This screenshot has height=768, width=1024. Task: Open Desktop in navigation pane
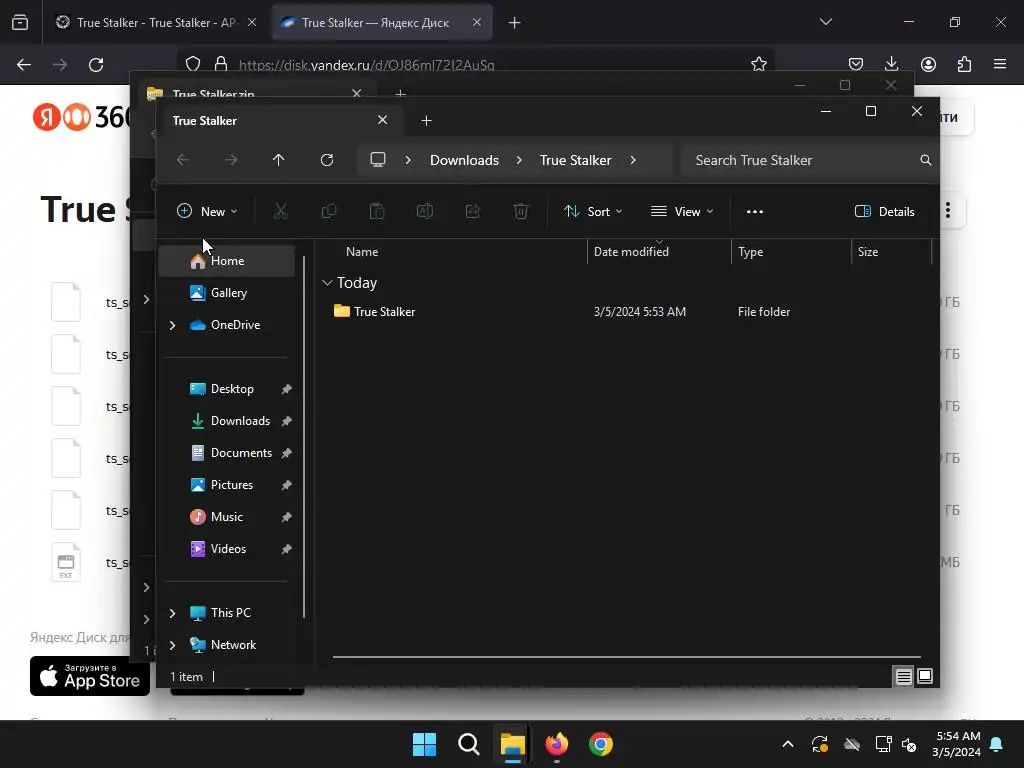tap(227, 389)
